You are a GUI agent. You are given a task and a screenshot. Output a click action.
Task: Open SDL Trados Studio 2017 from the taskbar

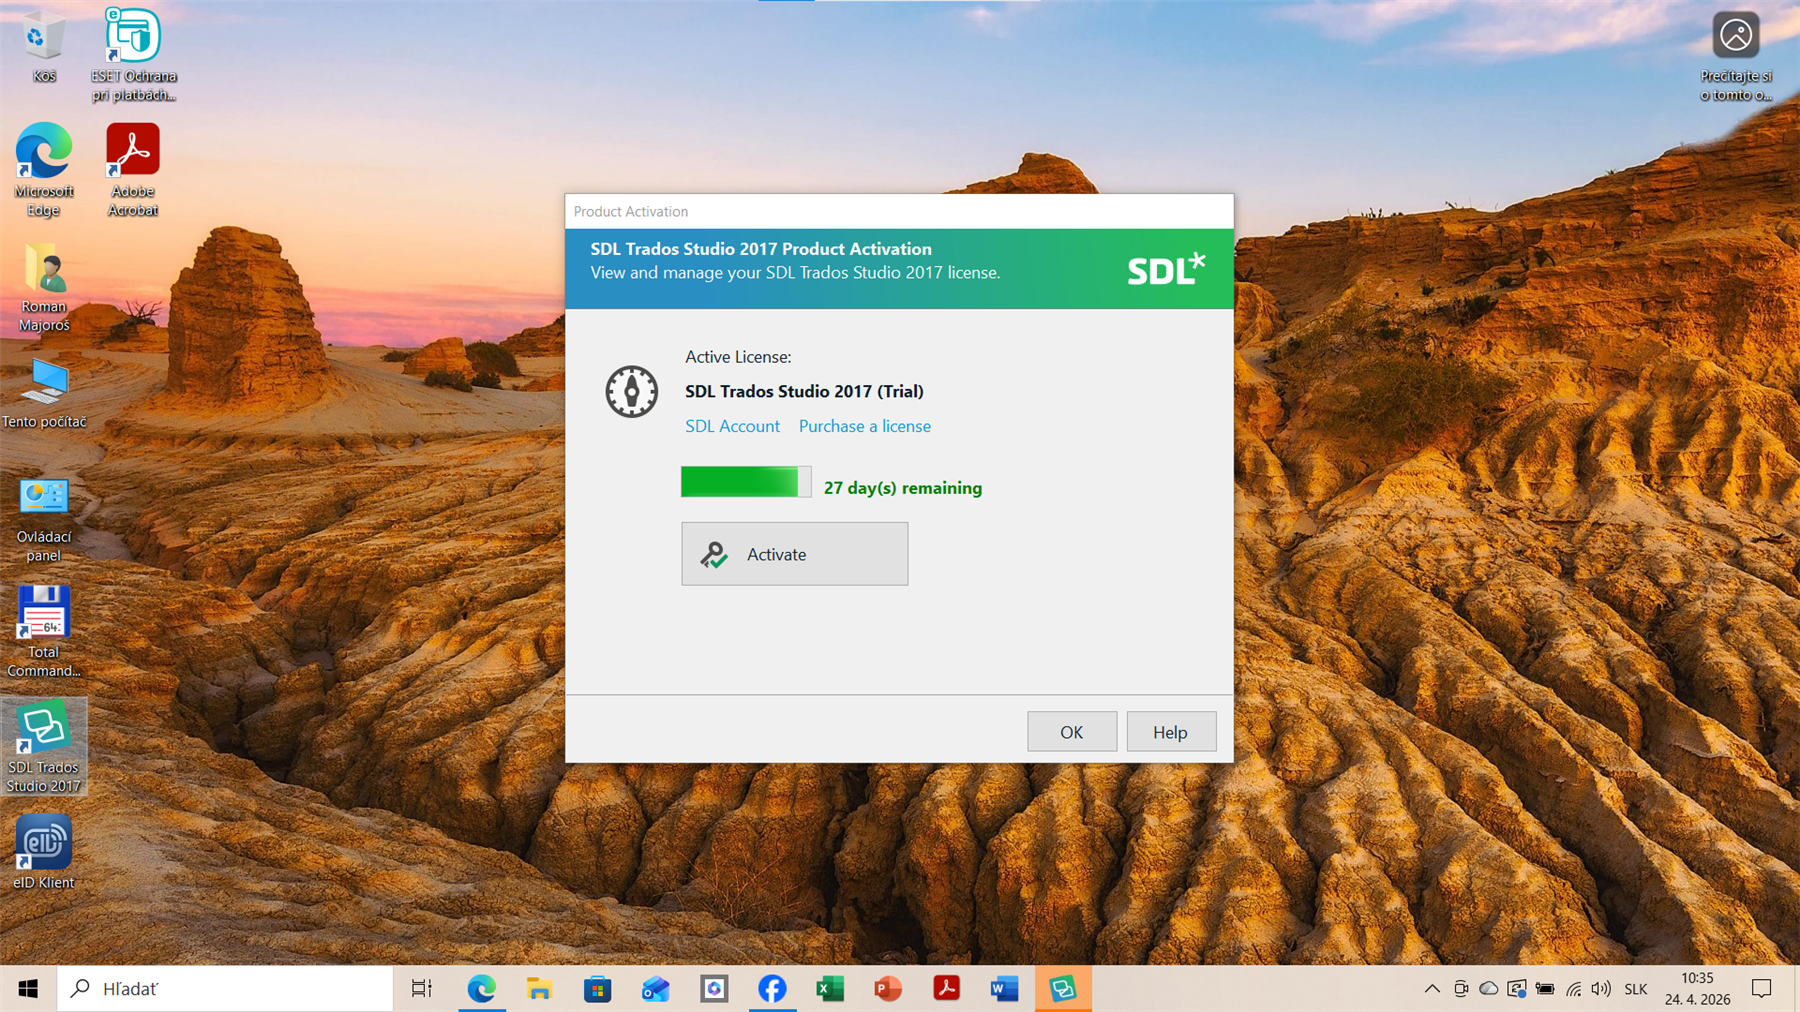1063,988
